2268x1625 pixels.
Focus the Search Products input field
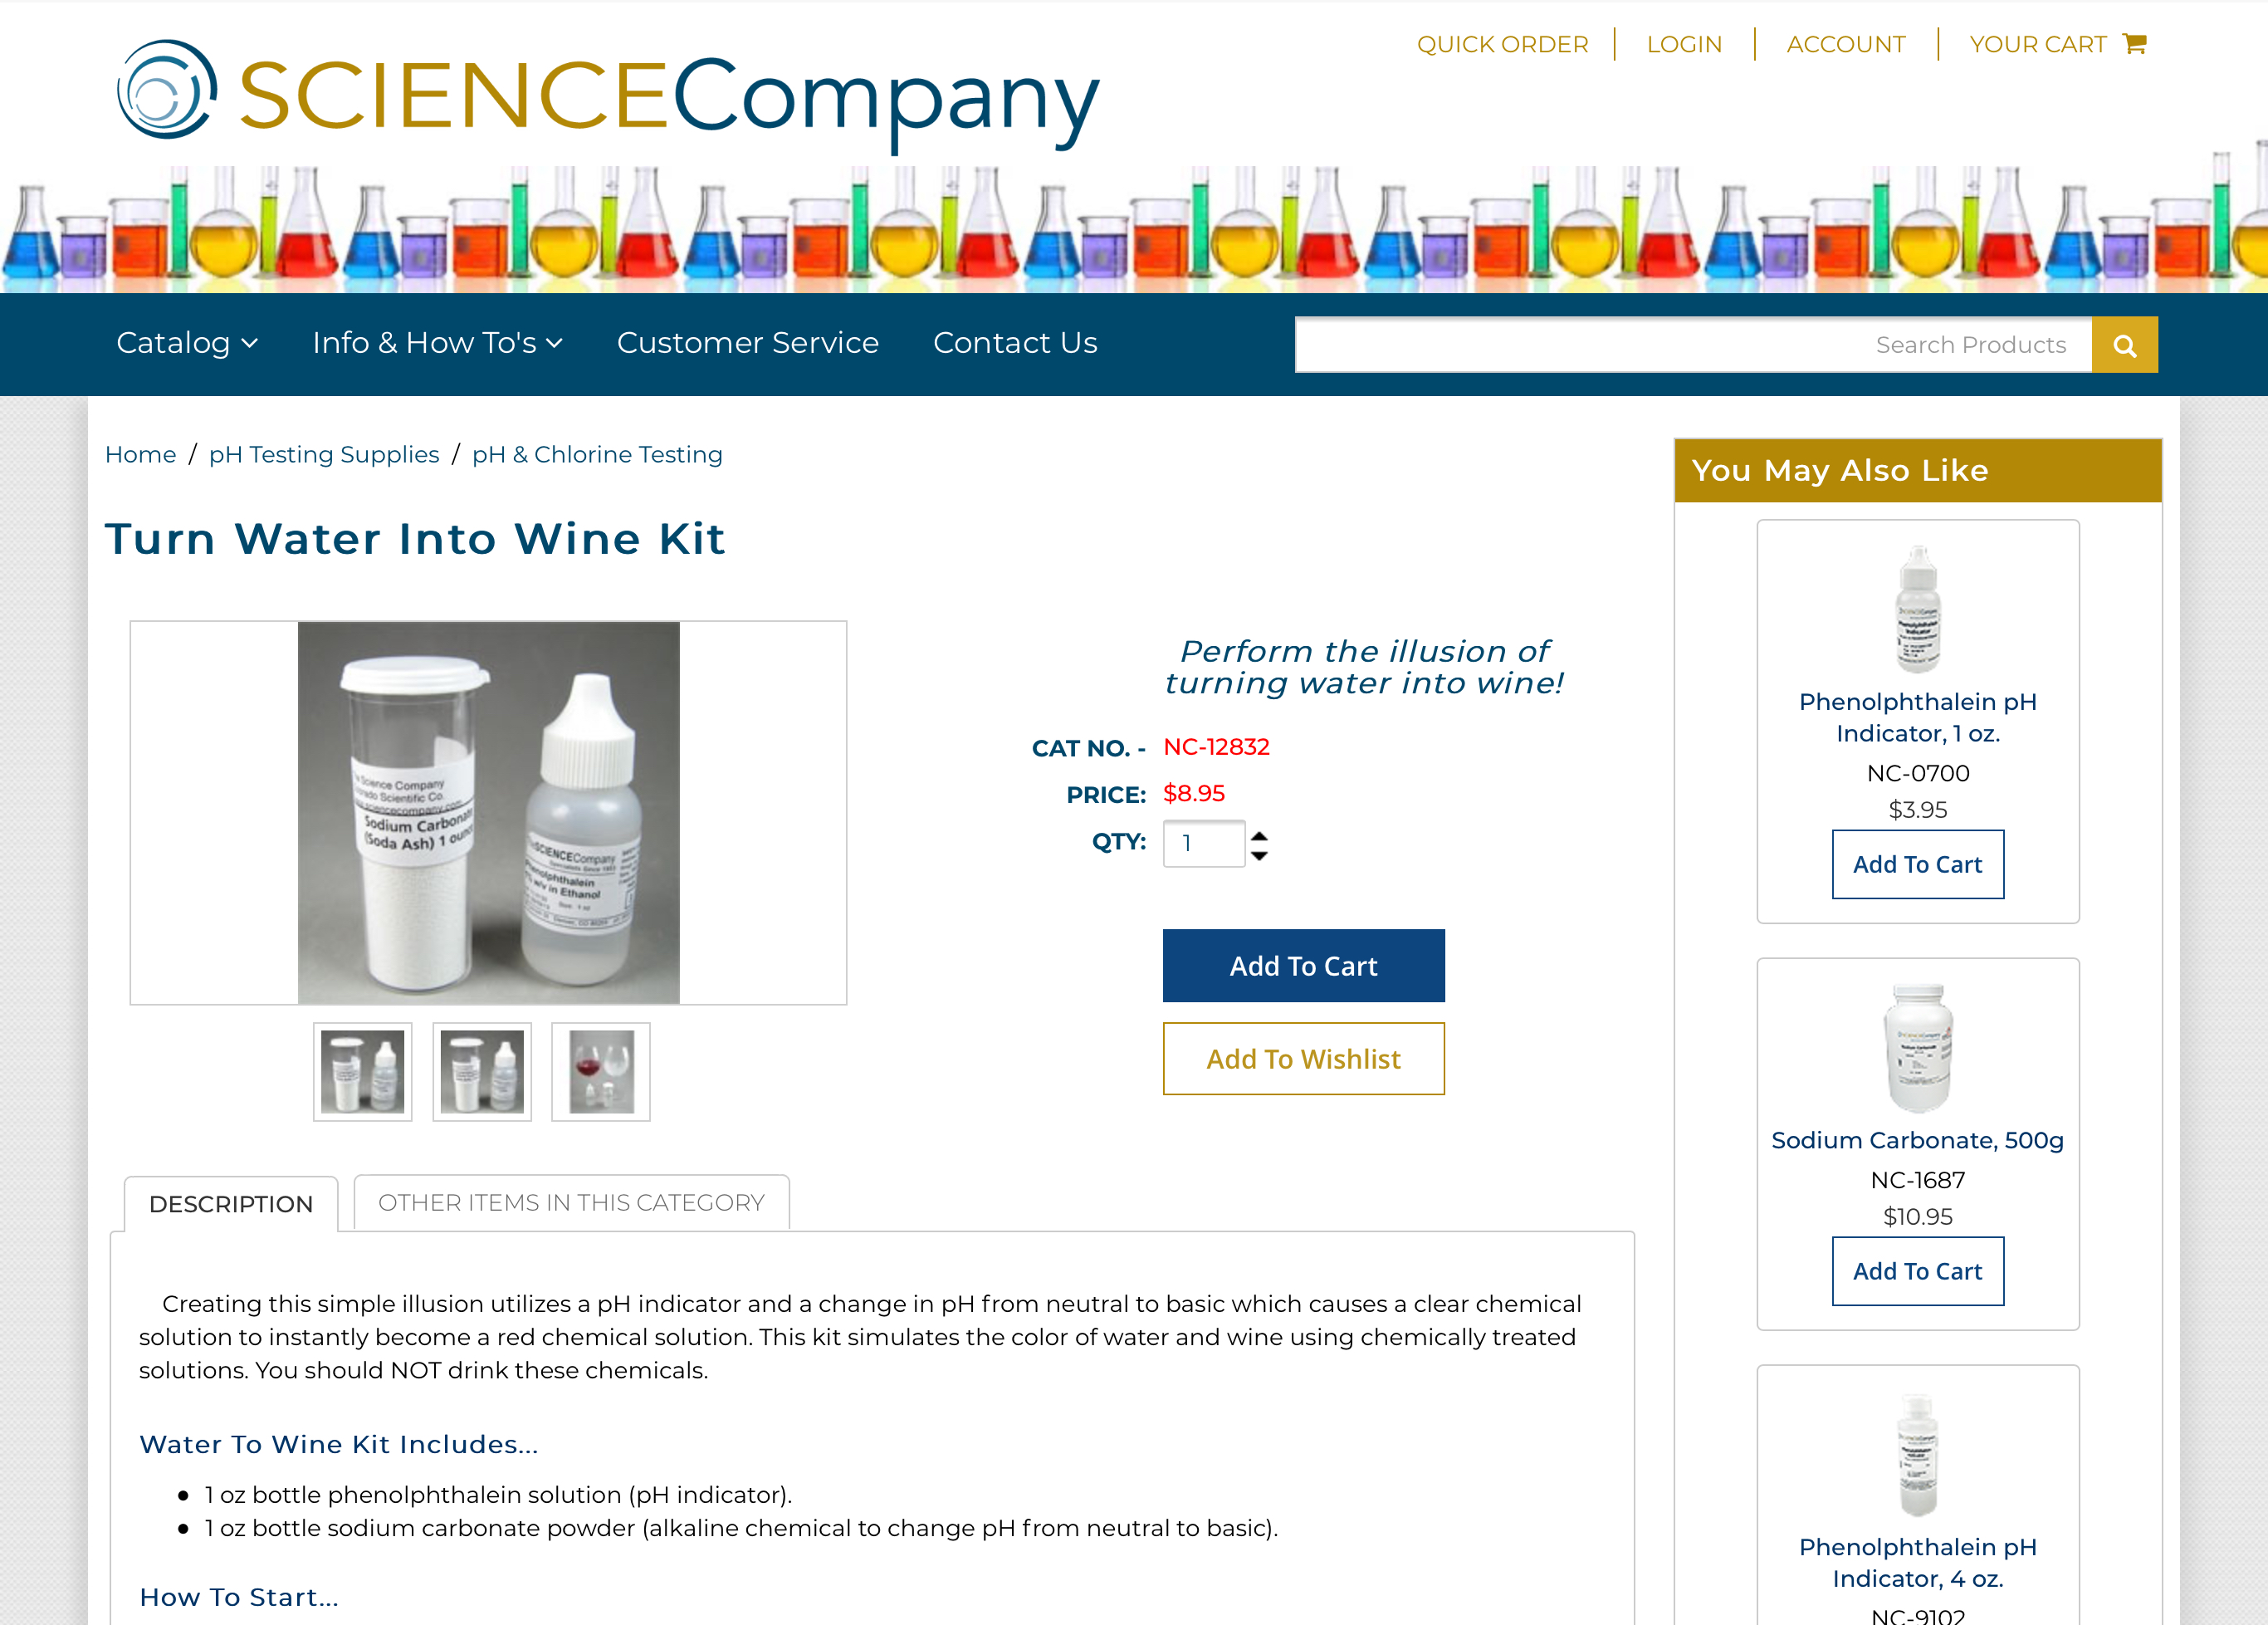coord(1693,345)
